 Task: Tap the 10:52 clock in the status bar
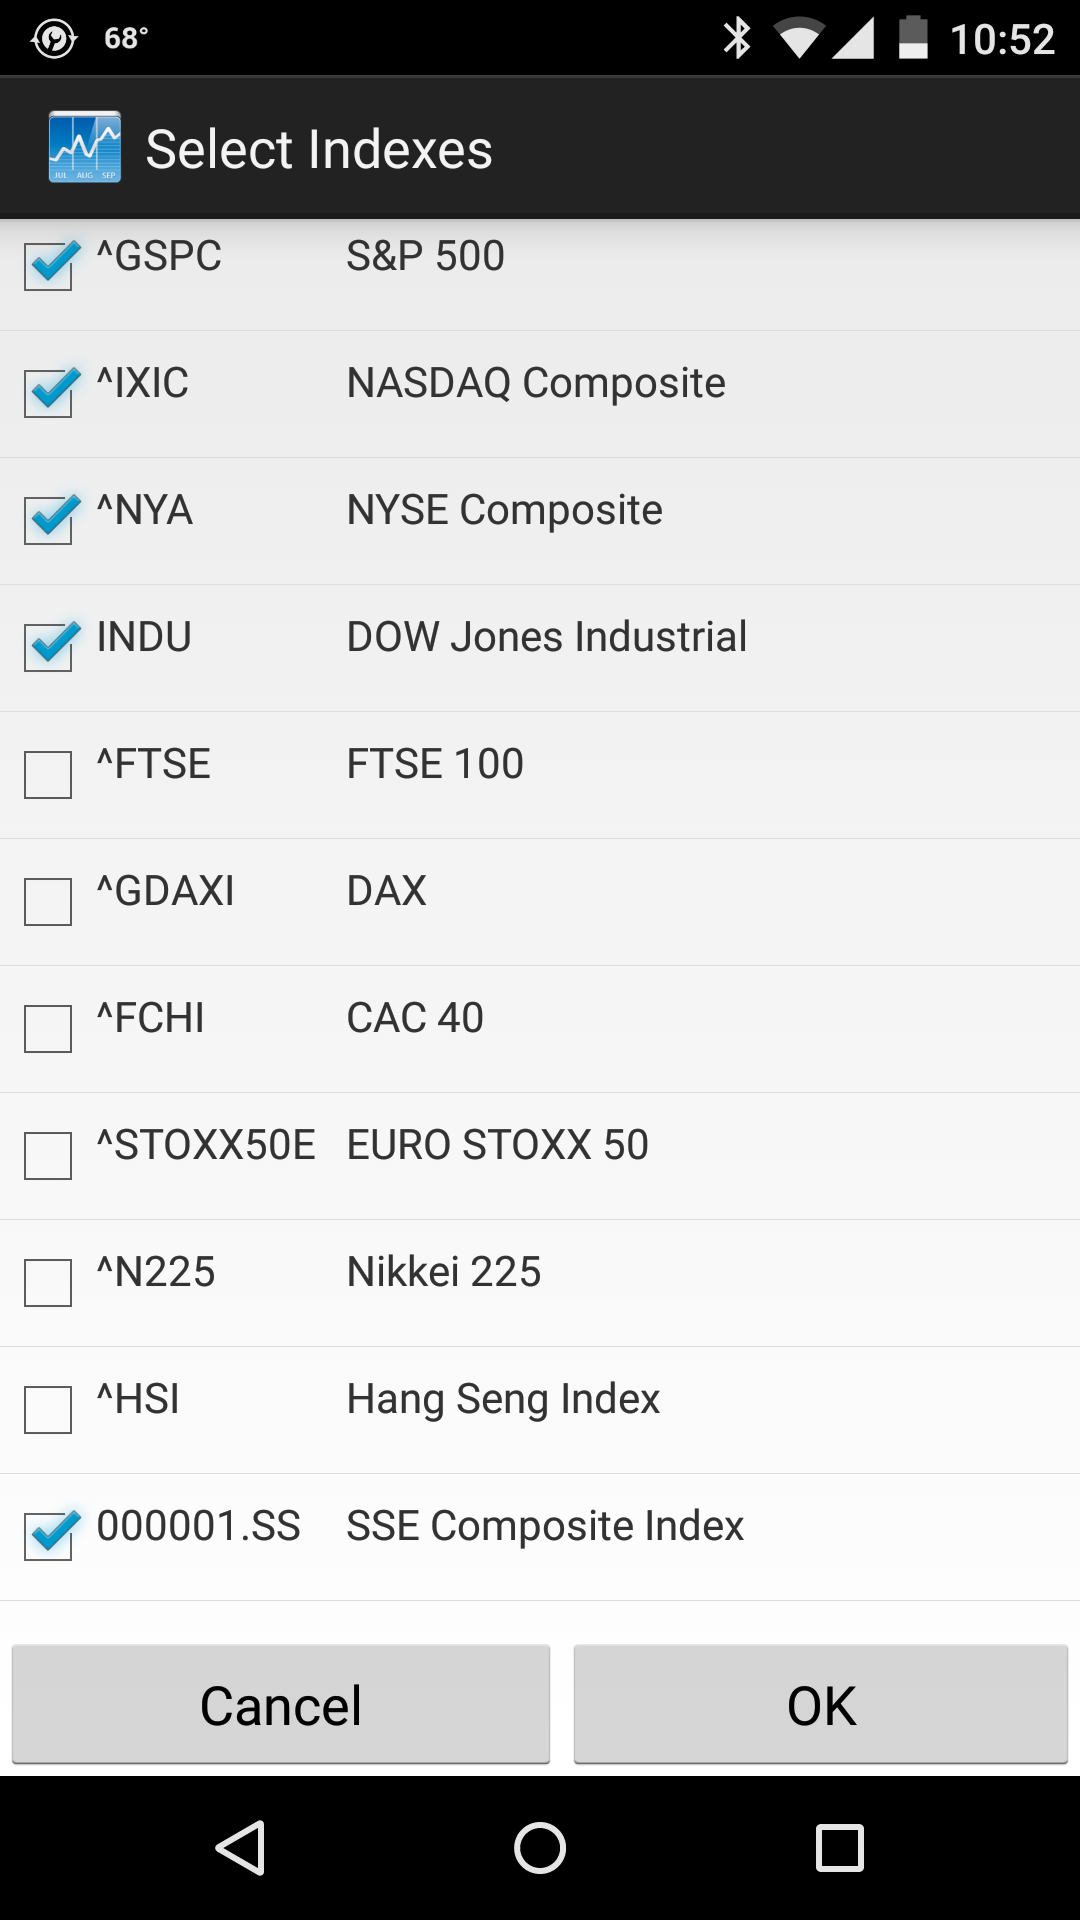[1002, 39]
